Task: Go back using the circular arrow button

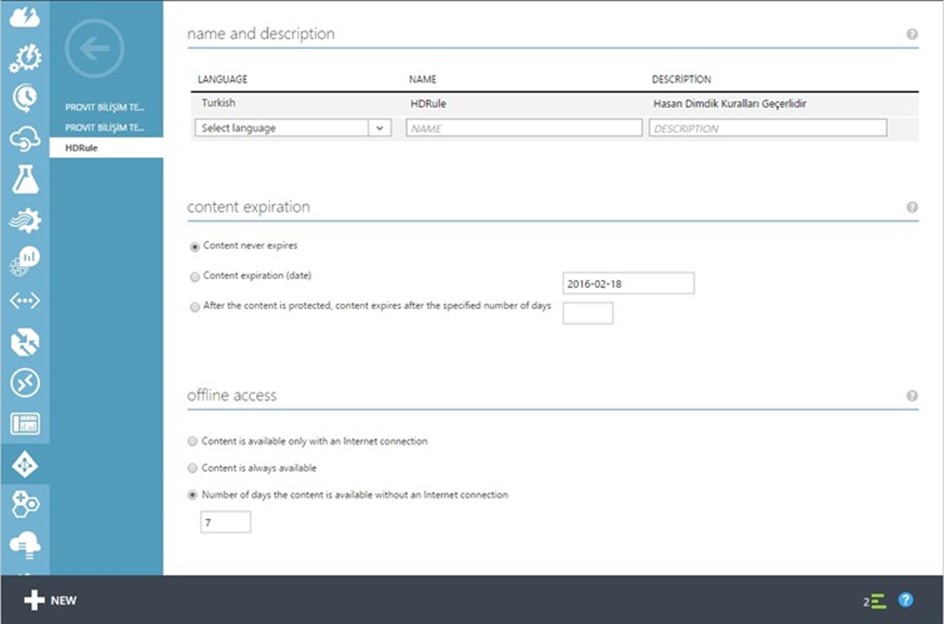Action: click(x=95, y=49)
